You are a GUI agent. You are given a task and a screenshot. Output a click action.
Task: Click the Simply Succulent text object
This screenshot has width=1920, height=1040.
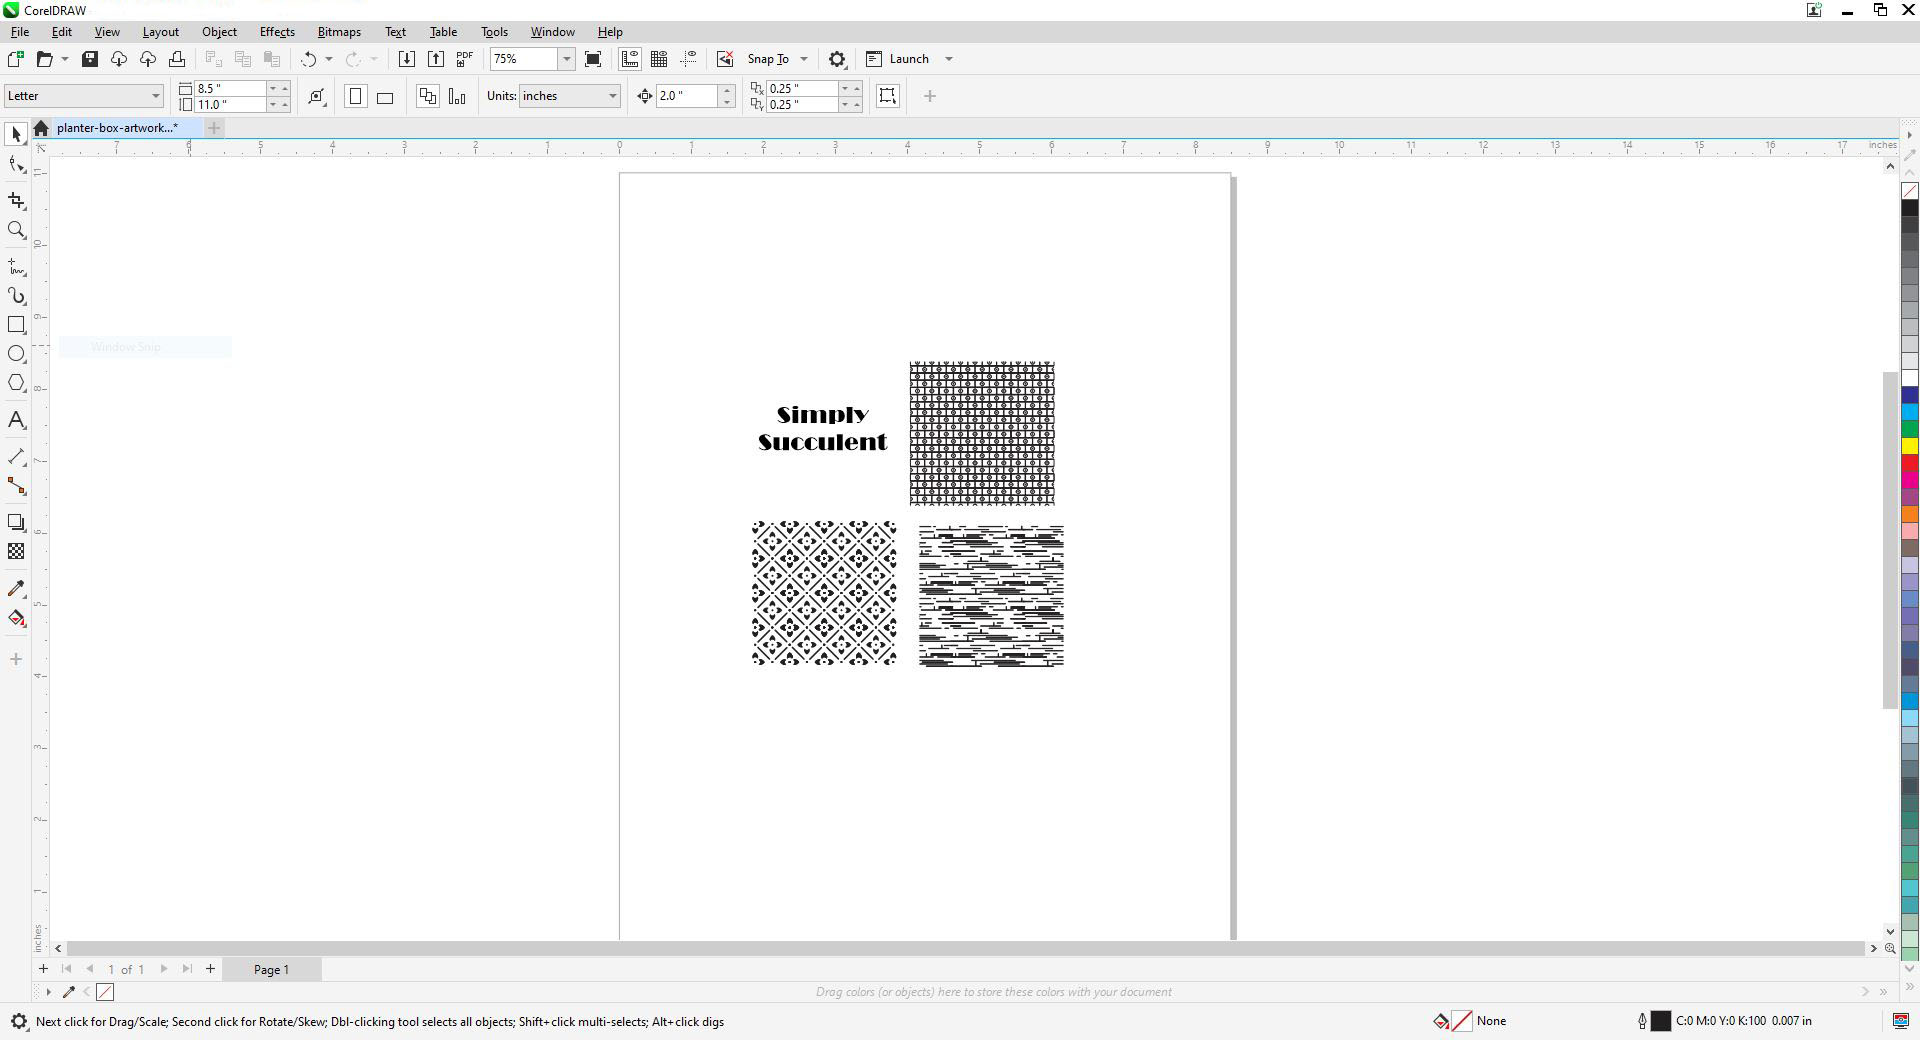tap(822, 428)
